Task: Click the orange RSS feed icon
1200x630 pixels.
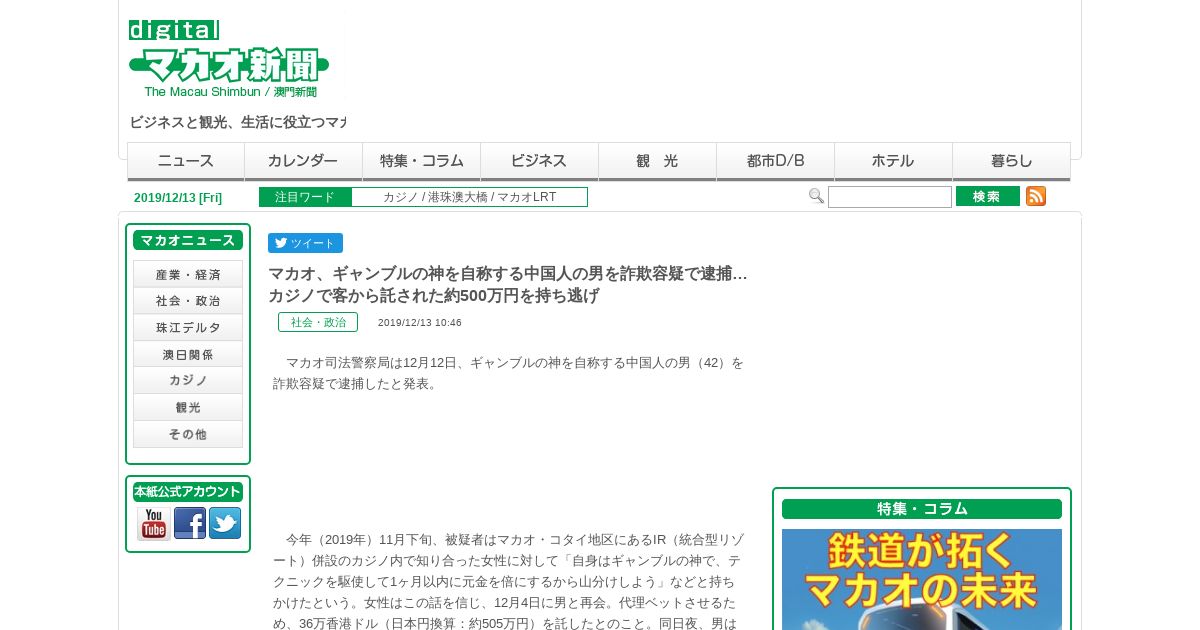Action: click(x=1036, y=196)
